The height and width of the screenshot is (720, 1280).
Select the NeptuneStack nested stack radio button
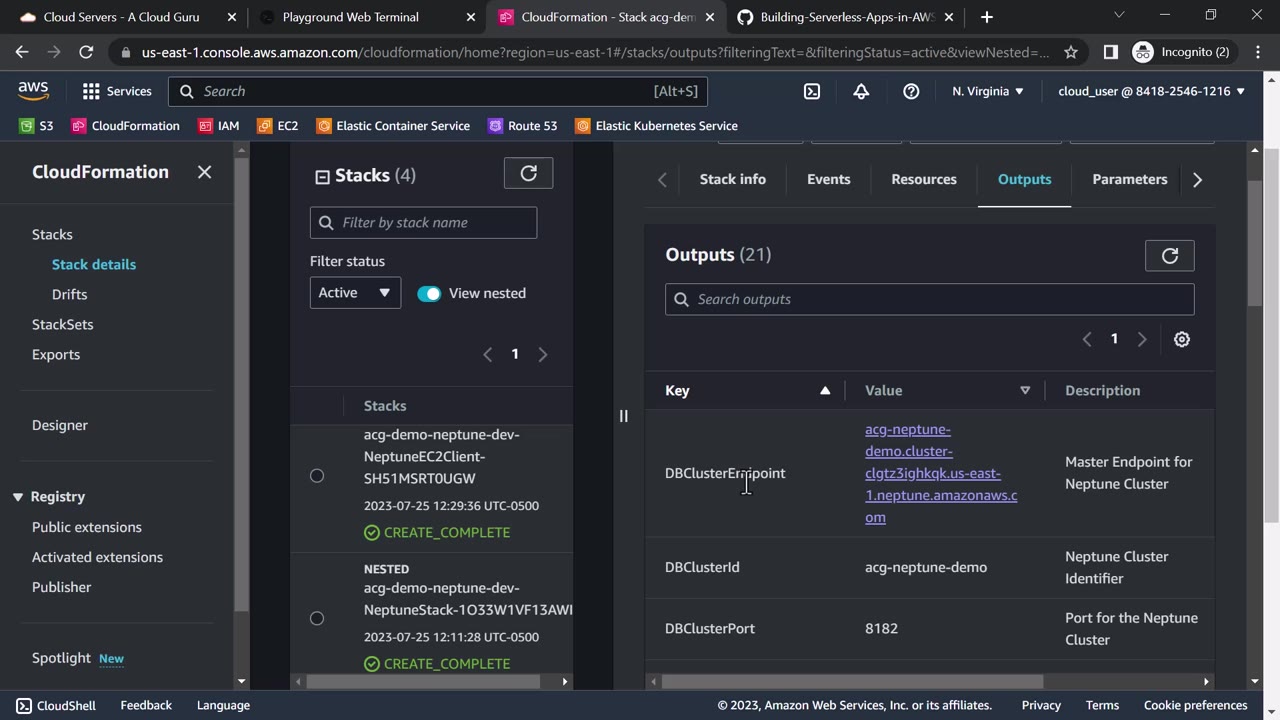coord(317,618)
